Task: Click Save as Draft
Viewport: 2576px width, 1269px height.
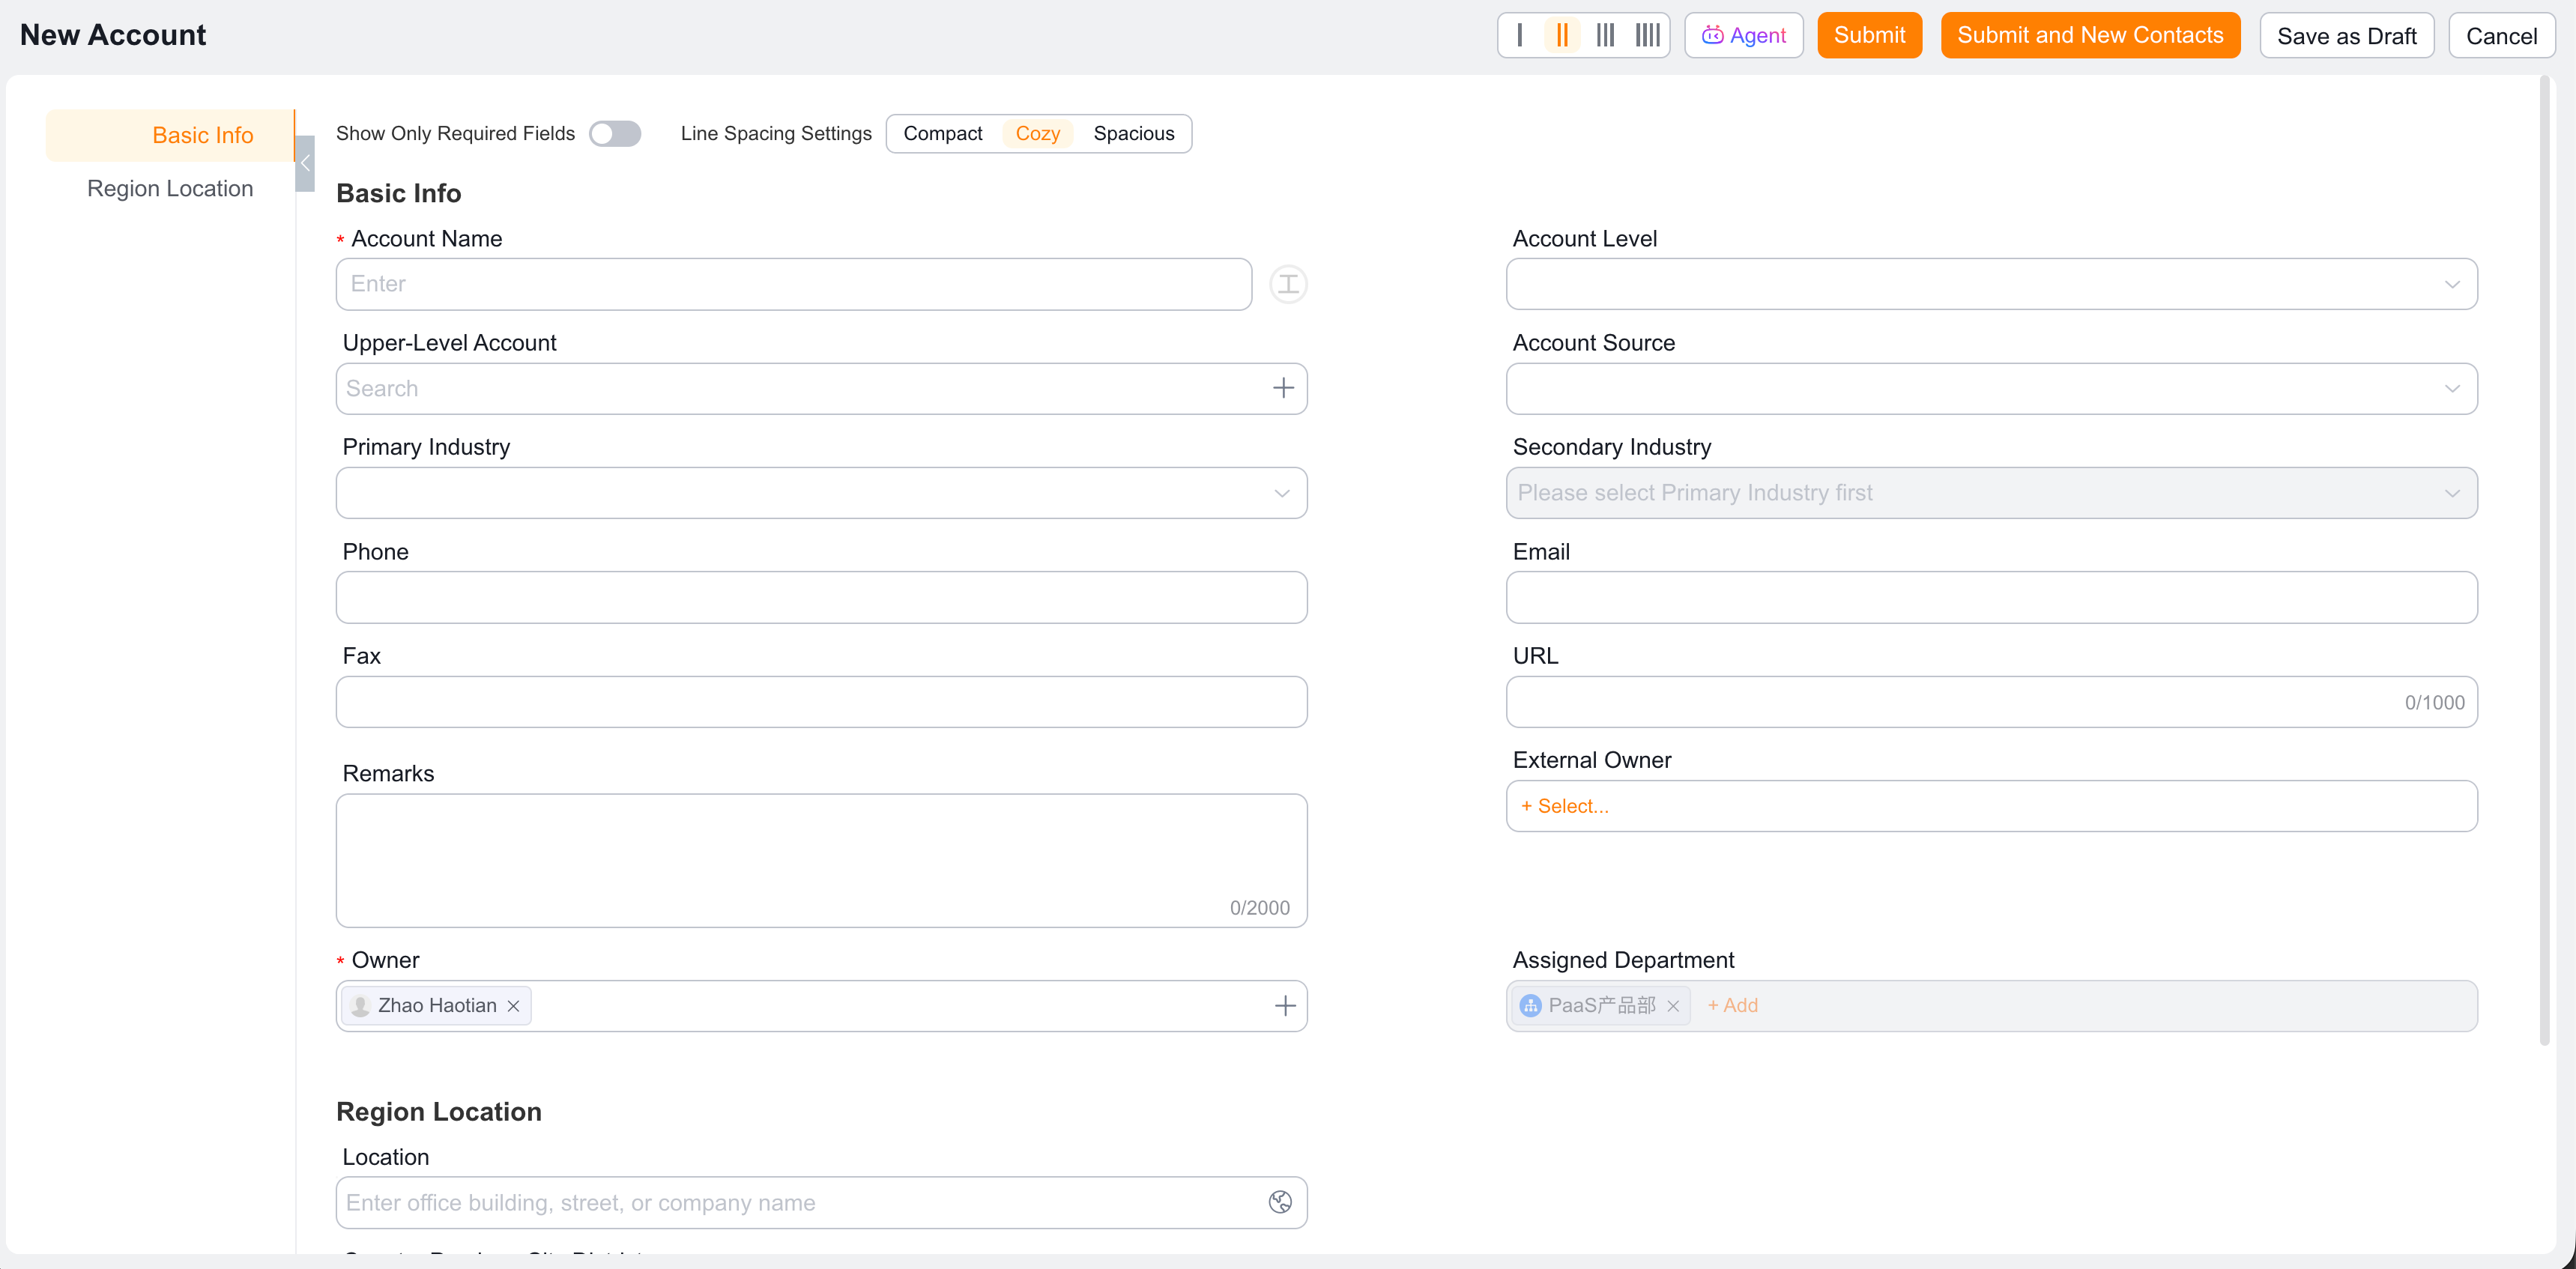Action: coord(2346,35)
